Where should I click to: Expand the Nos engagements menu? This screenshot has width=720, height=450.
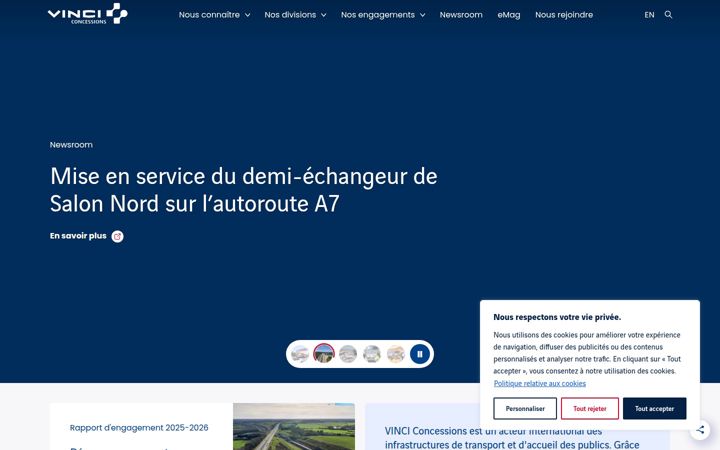coord(383,15)
